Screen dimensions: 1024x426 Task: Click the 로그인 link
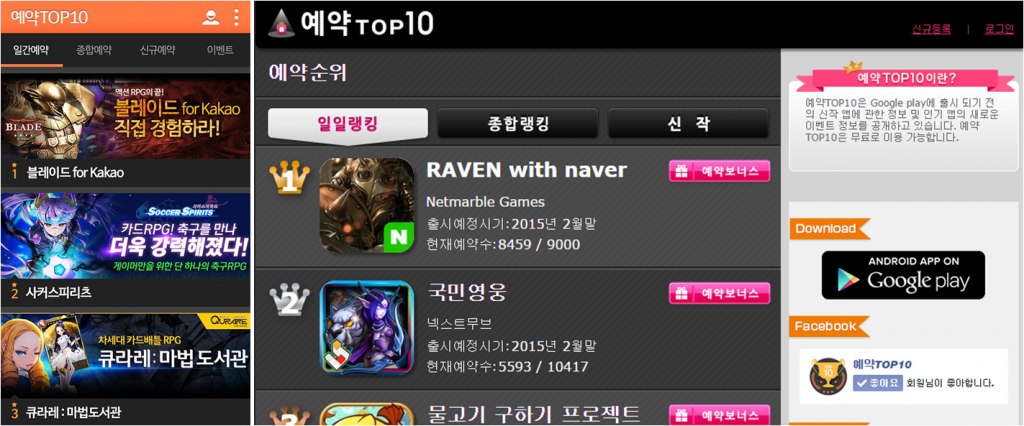click(999, 29)
